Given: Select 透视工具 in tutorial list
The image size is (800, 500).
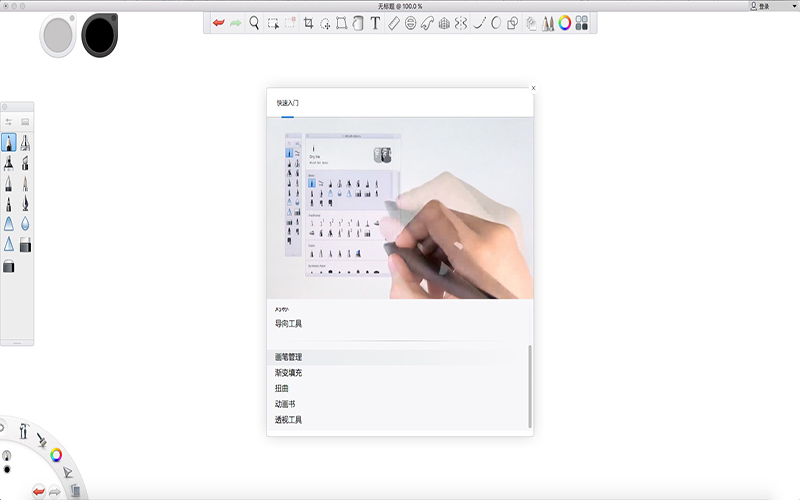Looking at the screenshot, I should [288, 420].
